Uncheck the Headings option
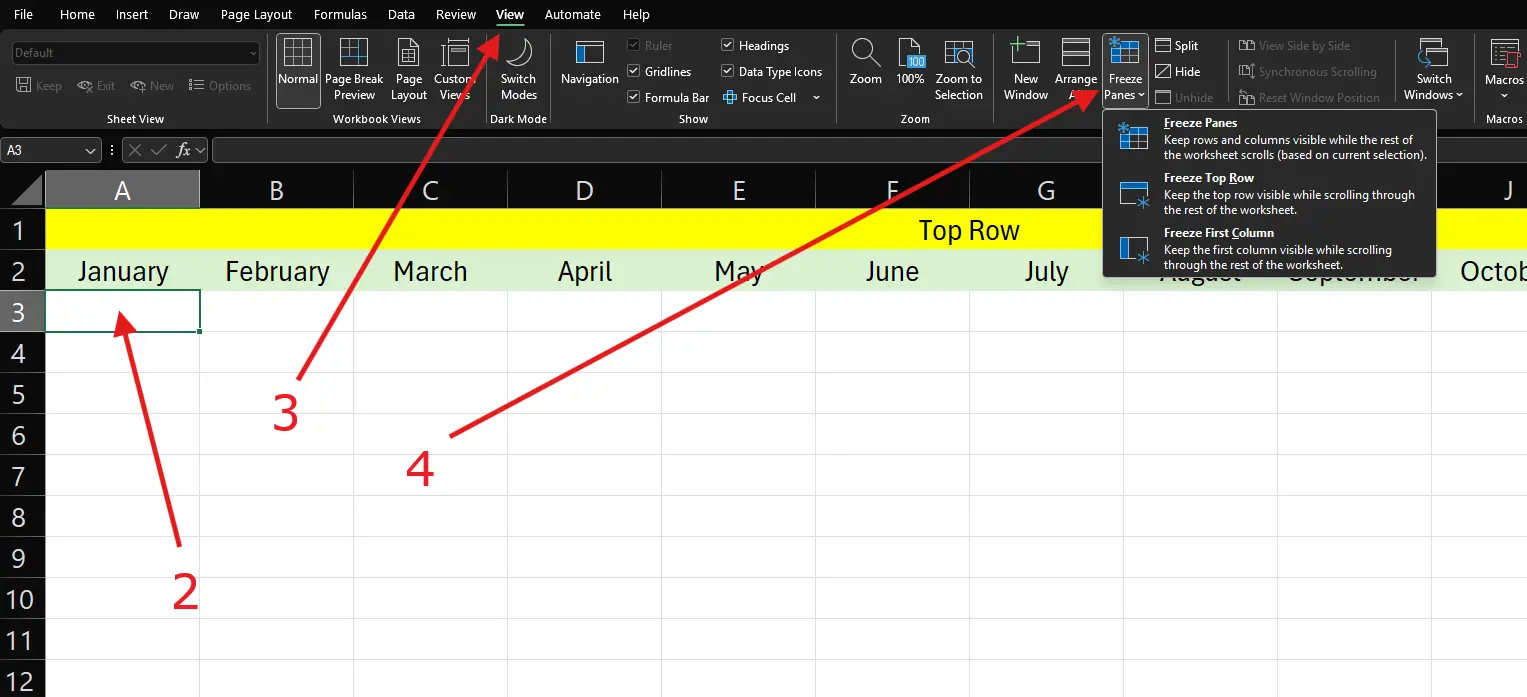This screenshot has width=1527, height=697. click(727, 45)
